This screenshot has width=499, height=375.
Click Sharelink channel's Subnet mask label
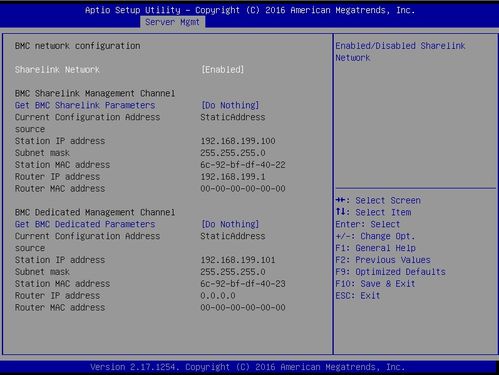click(42, 153)
